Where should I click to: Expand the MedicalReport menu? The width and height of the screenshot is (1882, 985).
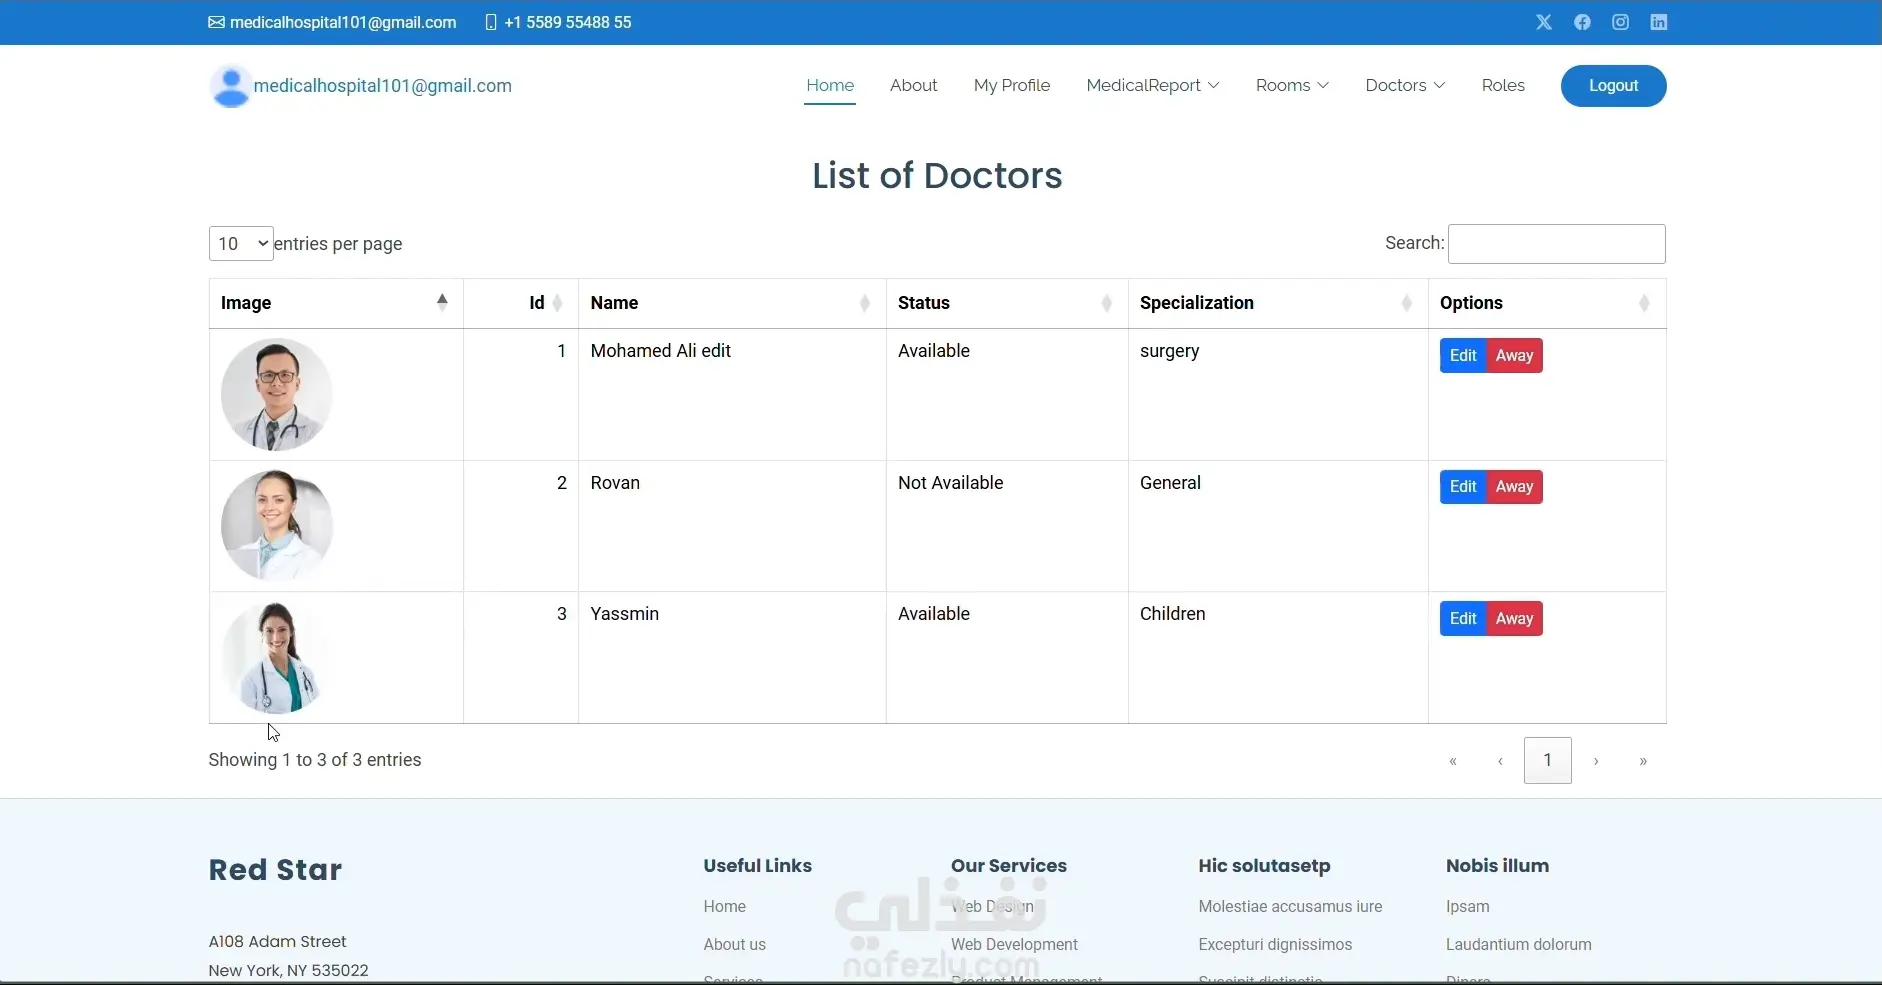pyautogui.click(x=1153, y=86)
